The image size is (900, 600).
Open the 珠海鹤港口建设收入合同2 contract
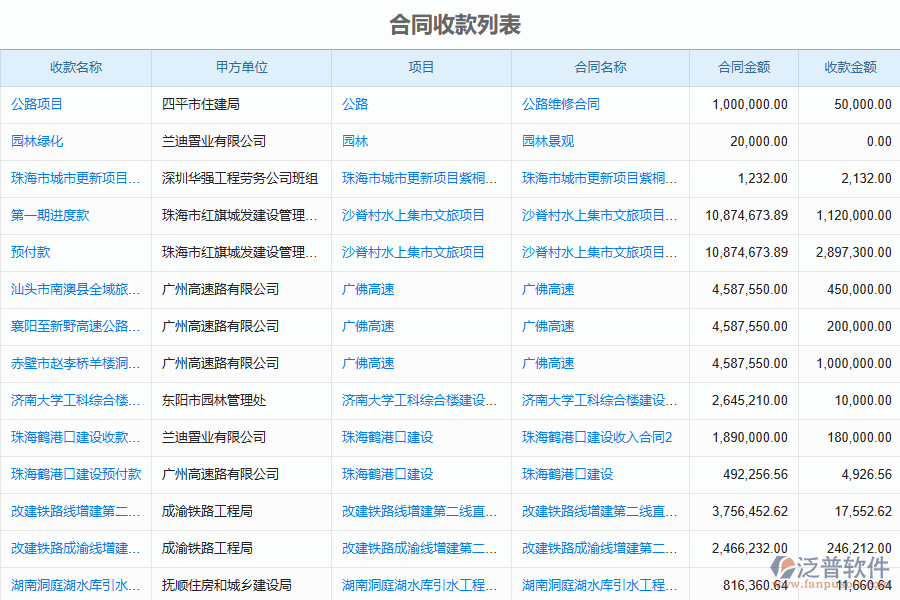click(x=597, y=437)
